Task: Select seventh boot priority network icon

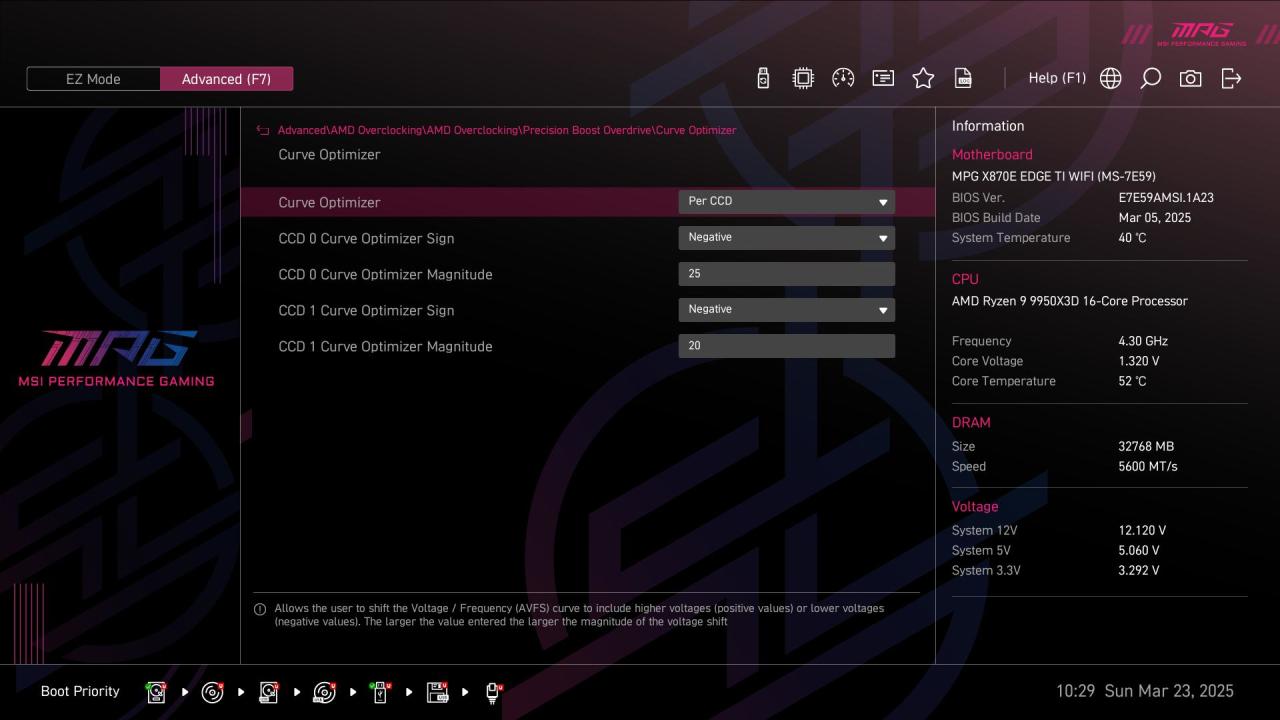Action: 493,692
